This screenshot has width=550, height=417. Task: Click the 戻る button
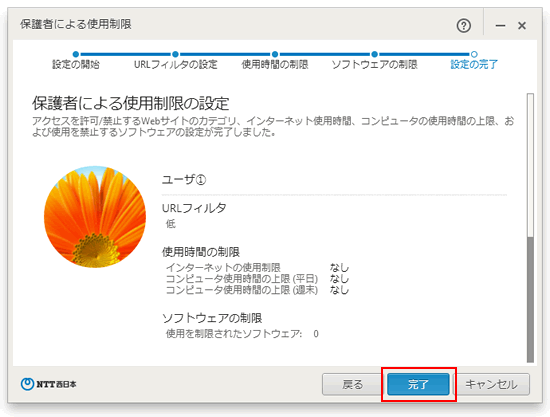tap(353, 384)
